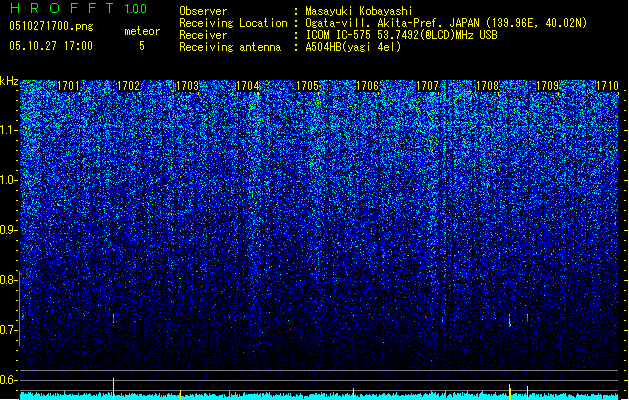Click the meteor echo just after 1708
This screenshot has height=400, width=629.
pos(509,321)
